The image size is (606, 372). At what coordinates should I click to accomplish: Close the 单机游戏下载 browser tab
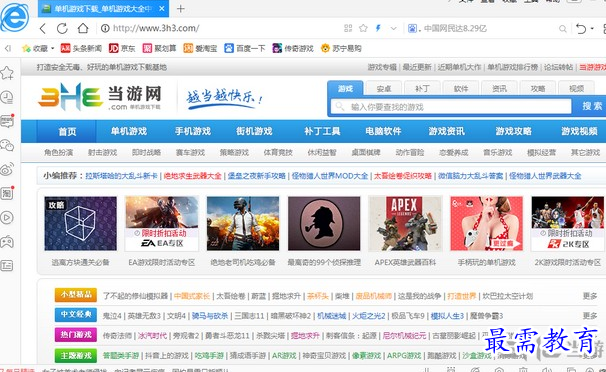pos(162,8)
